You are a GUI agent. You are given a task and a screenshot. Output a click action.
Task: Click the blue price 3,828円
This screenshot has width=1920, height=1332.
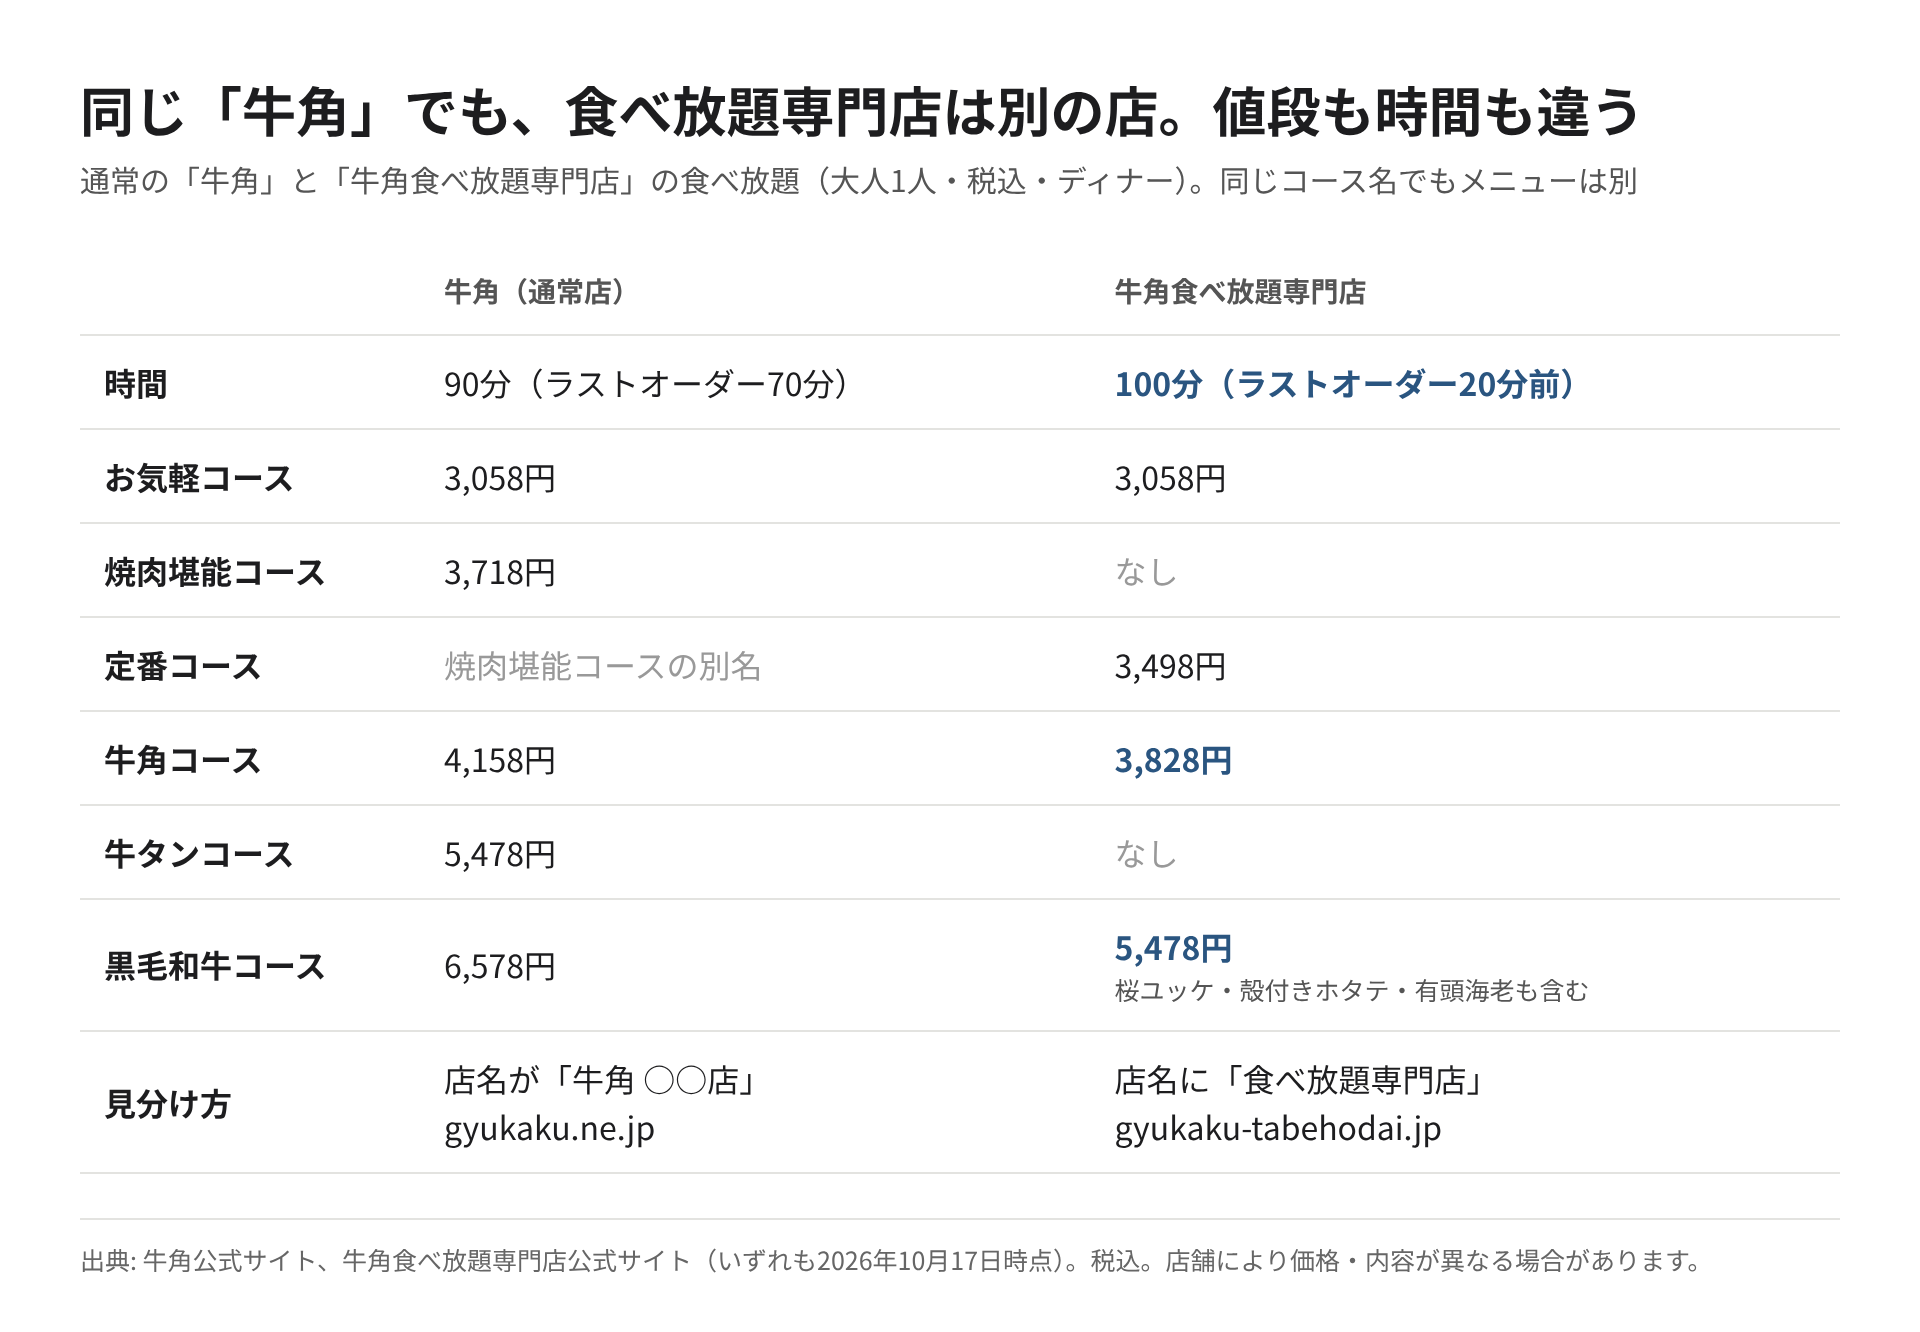click(x=1174, y=760)
